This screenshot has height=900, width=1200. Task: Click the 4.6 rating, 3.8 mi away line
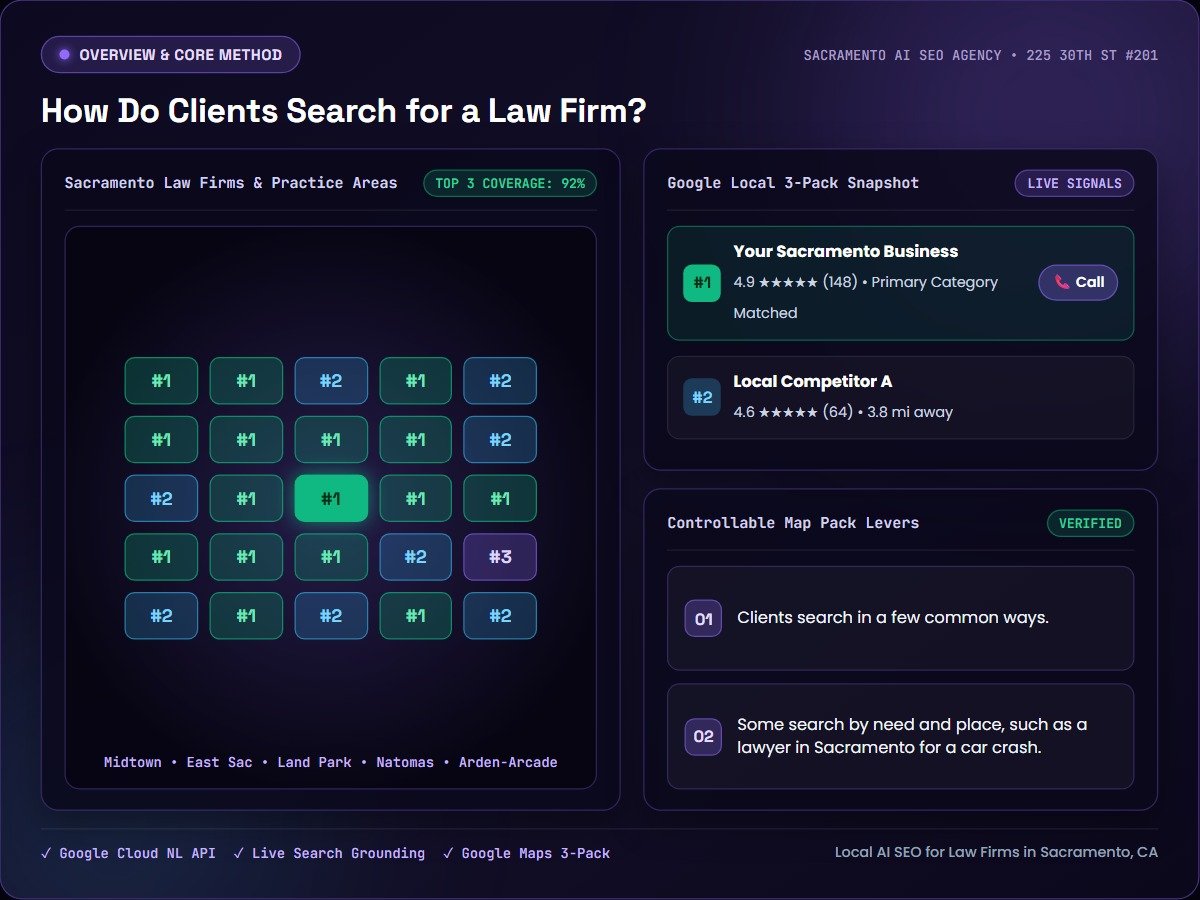pyautogui.click(x=843, y=412)
